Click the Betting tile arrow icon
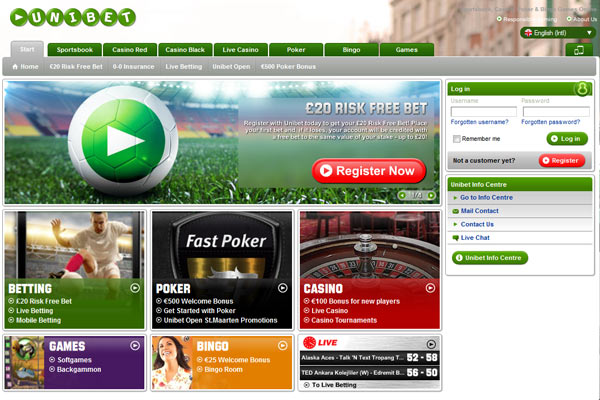Image resolution: width=600 pixels, height=400 pixels. pyautogui.click(x=135, y=288)
